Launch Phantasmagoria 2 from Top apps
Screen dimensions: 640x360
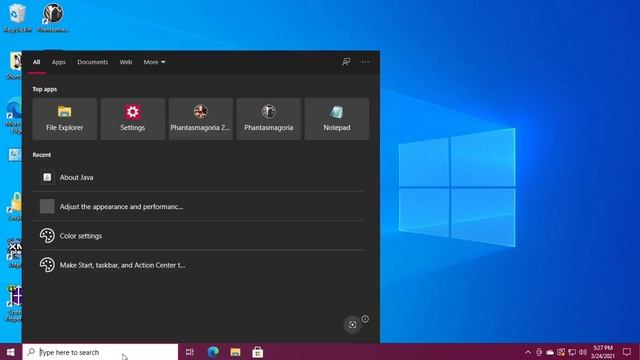[x=200, y=119]
